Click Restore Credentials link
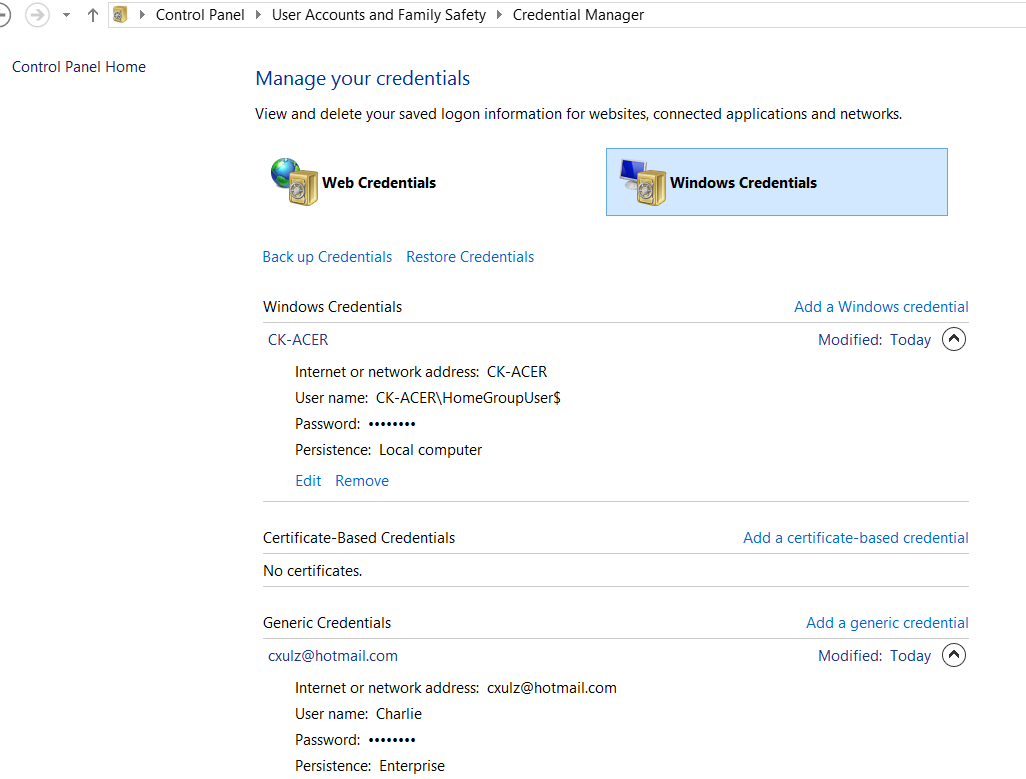This screenshot has width=1026, height=779. [x=470, y=257]
